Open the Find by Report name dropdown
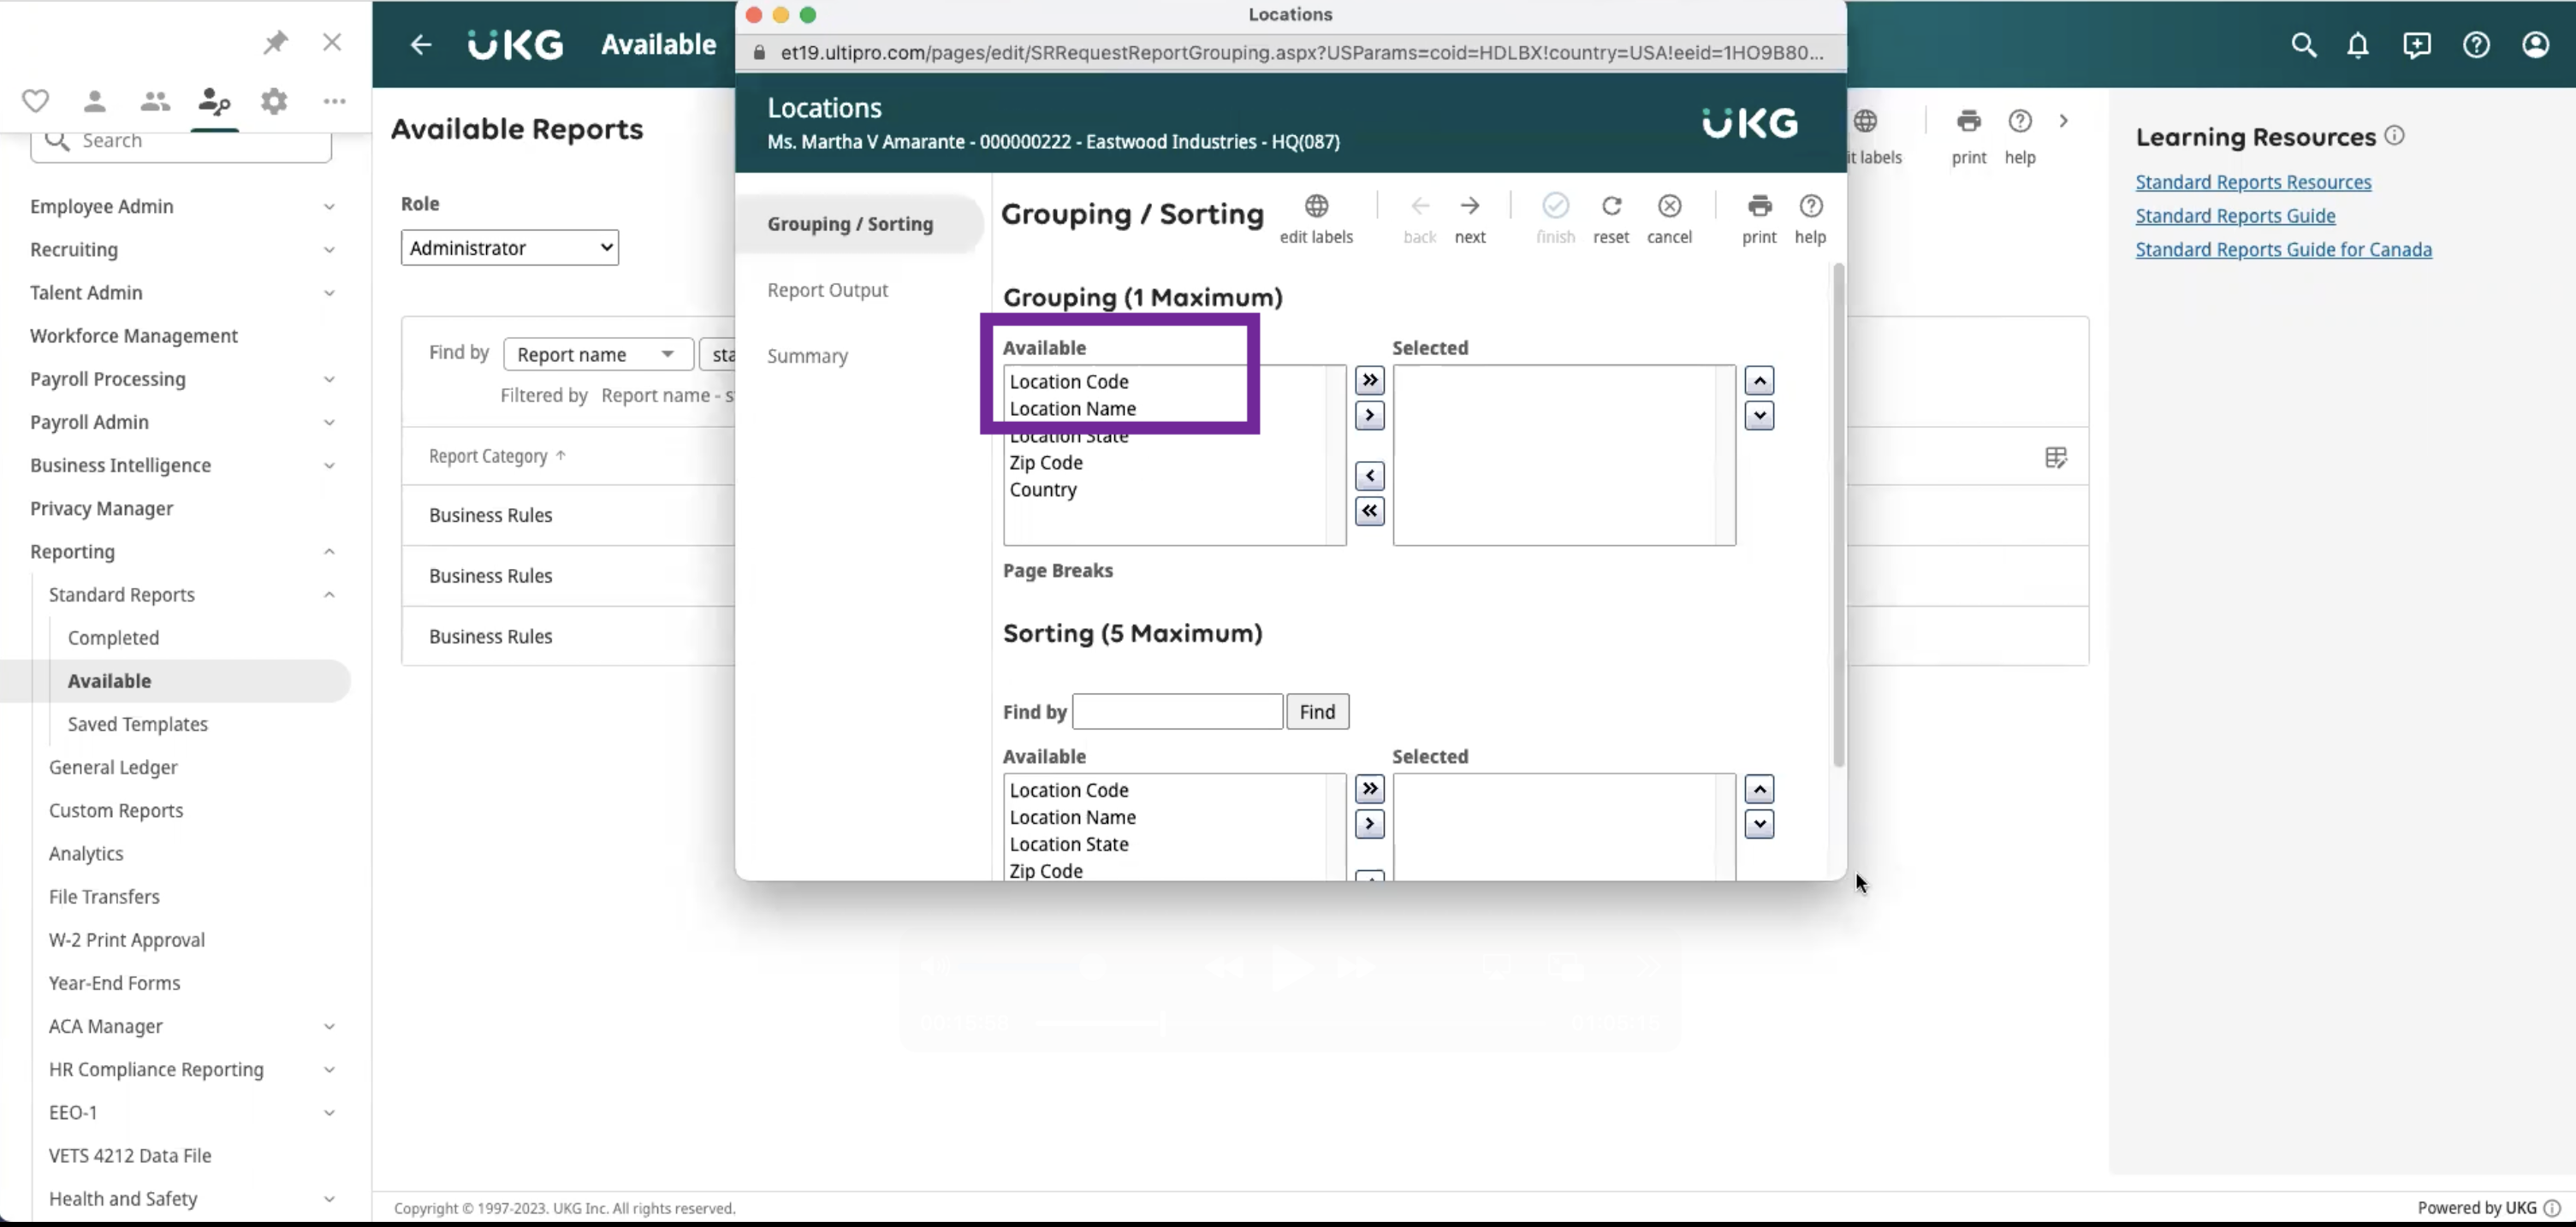 pos(598,355)
